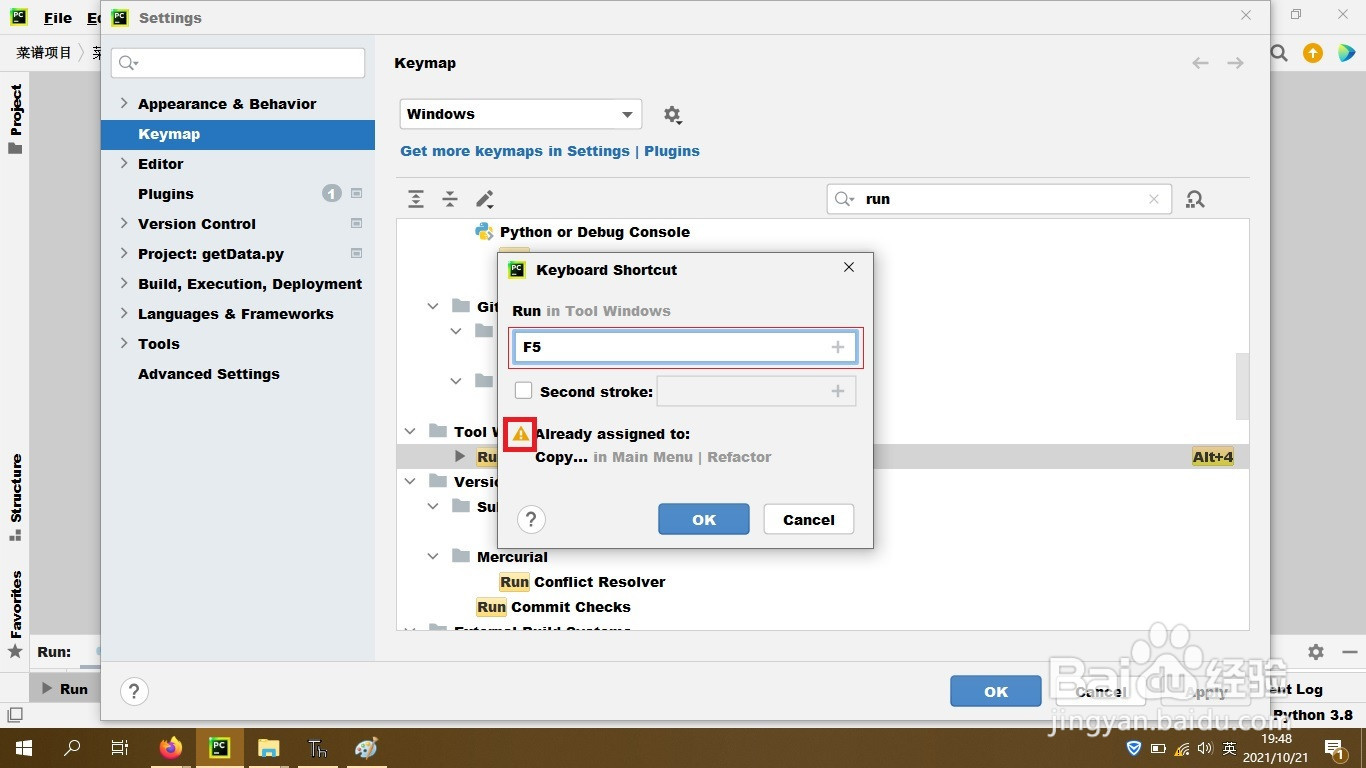Click the Run tab at bottom left
The height and width of the screenshot is (768, 1366).
tap(64, 689)
